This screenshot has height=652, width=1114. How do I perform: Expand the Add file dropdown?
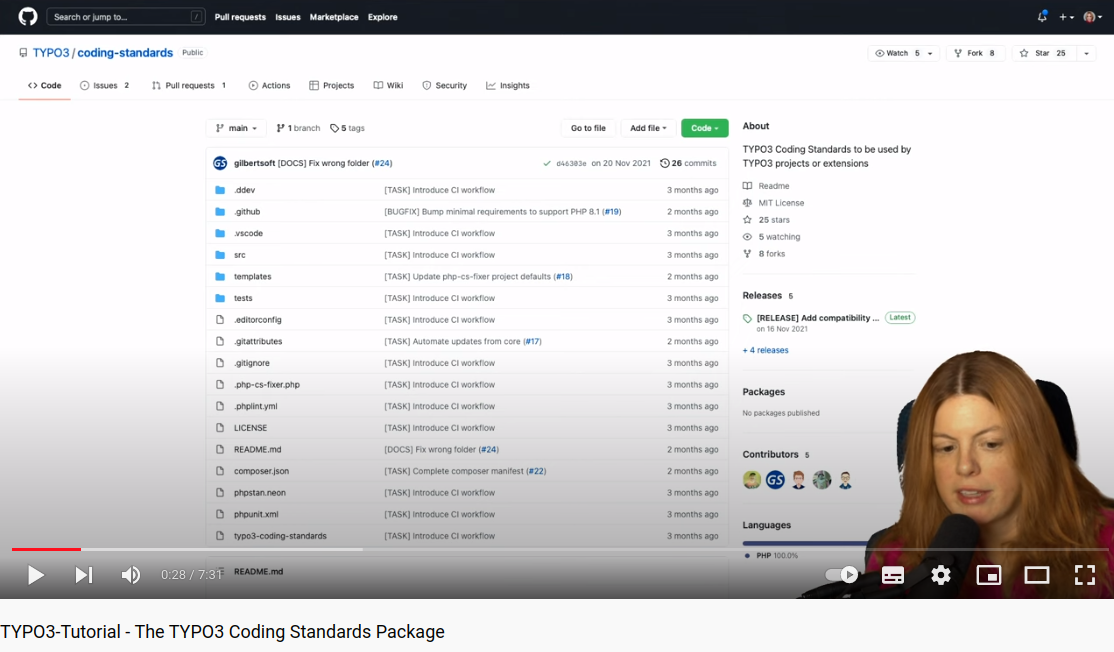(648, 128)
